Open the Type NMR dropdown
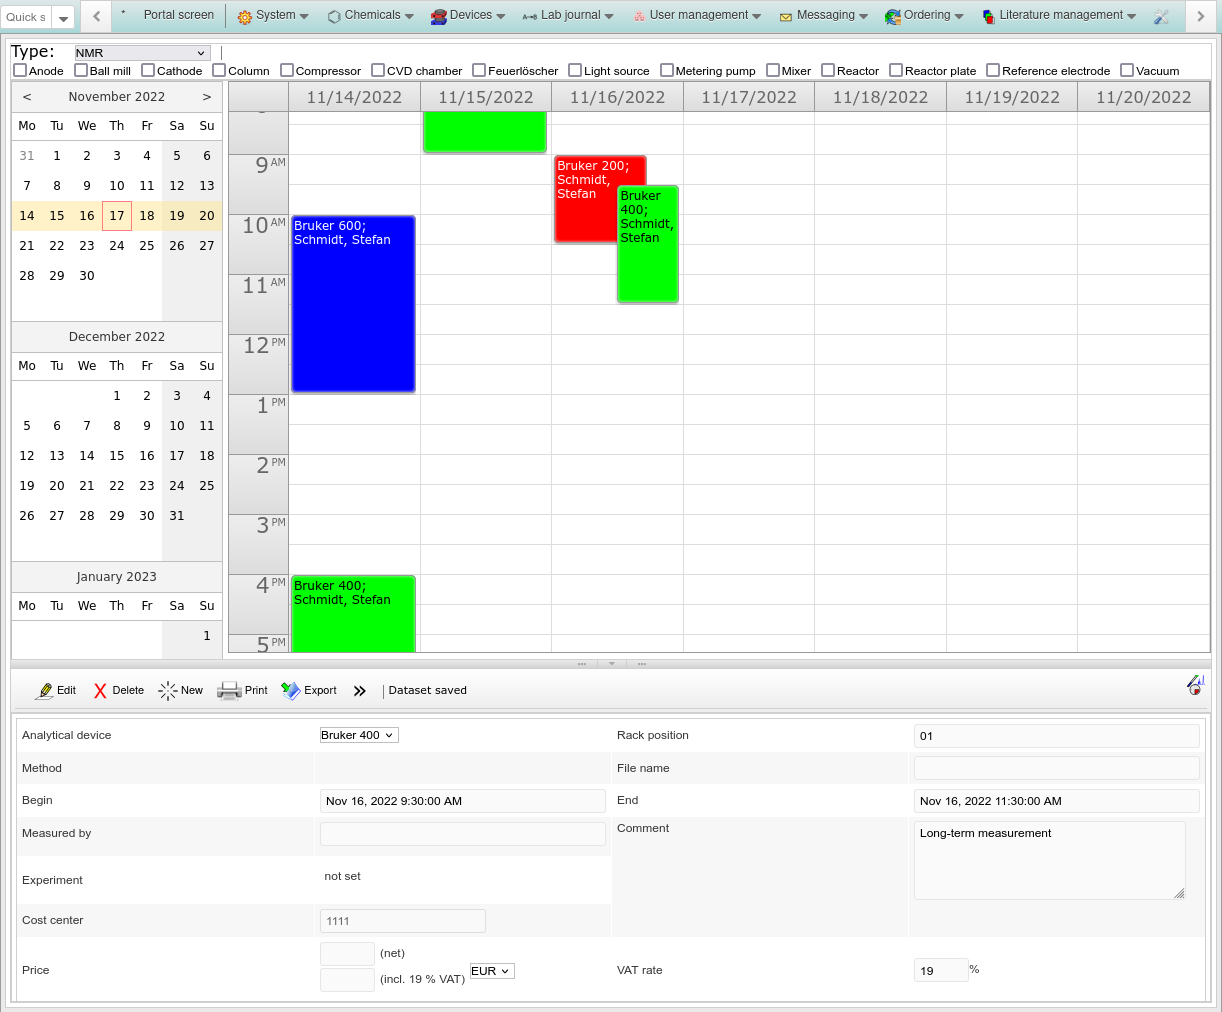This screenshot has height=1012, width=1222. [141, 53]
